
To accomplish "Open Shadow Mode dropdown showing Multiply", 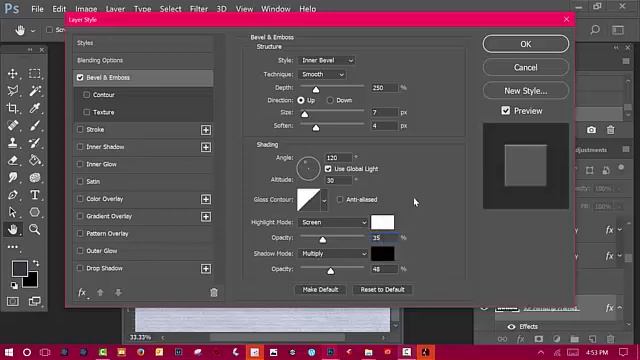I will [x=333, y=253].
